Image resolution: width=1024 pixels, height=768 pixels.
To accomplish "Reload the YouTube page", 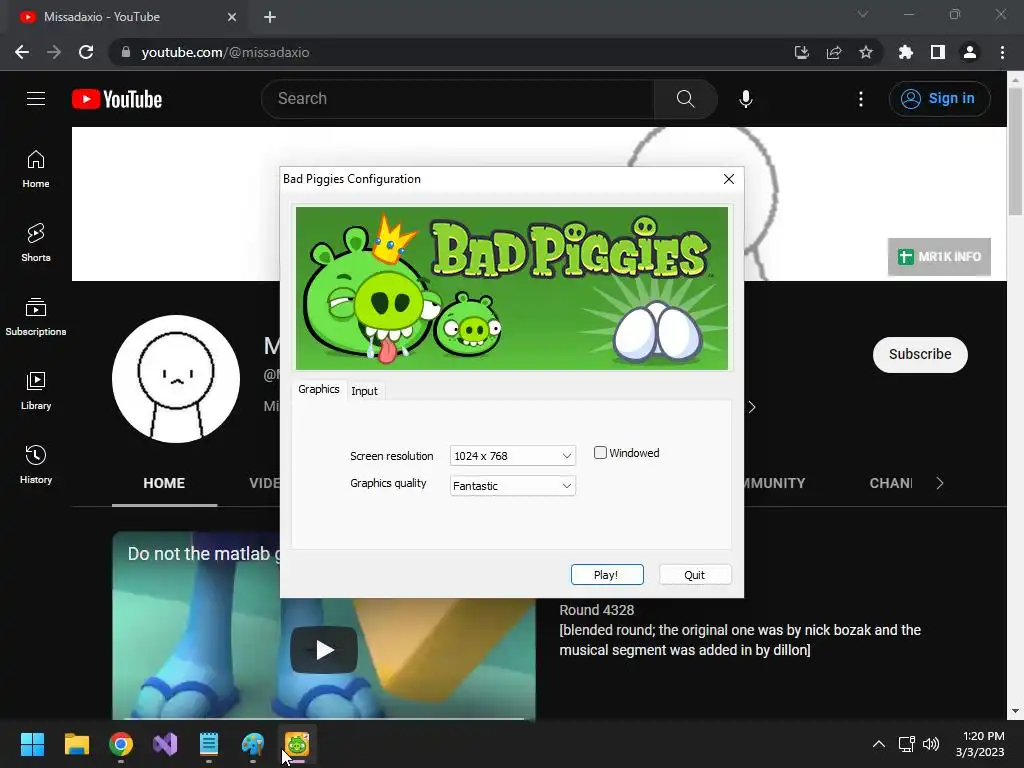I will [x=86, y=52].
